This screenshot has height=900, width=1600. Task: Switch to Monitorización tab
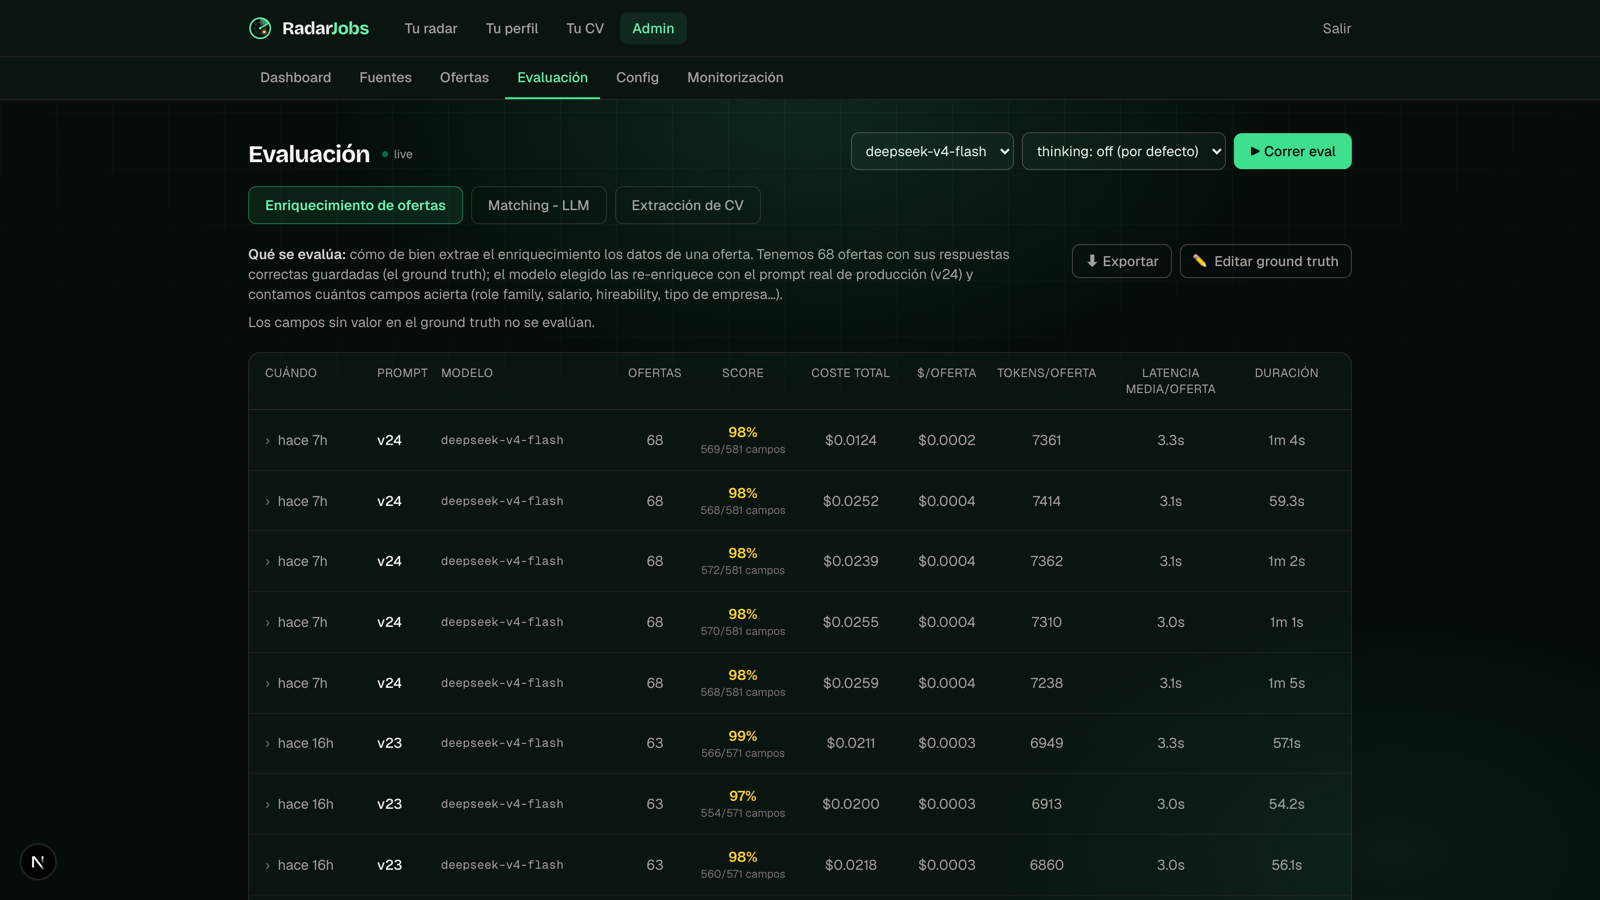[735, 78]
